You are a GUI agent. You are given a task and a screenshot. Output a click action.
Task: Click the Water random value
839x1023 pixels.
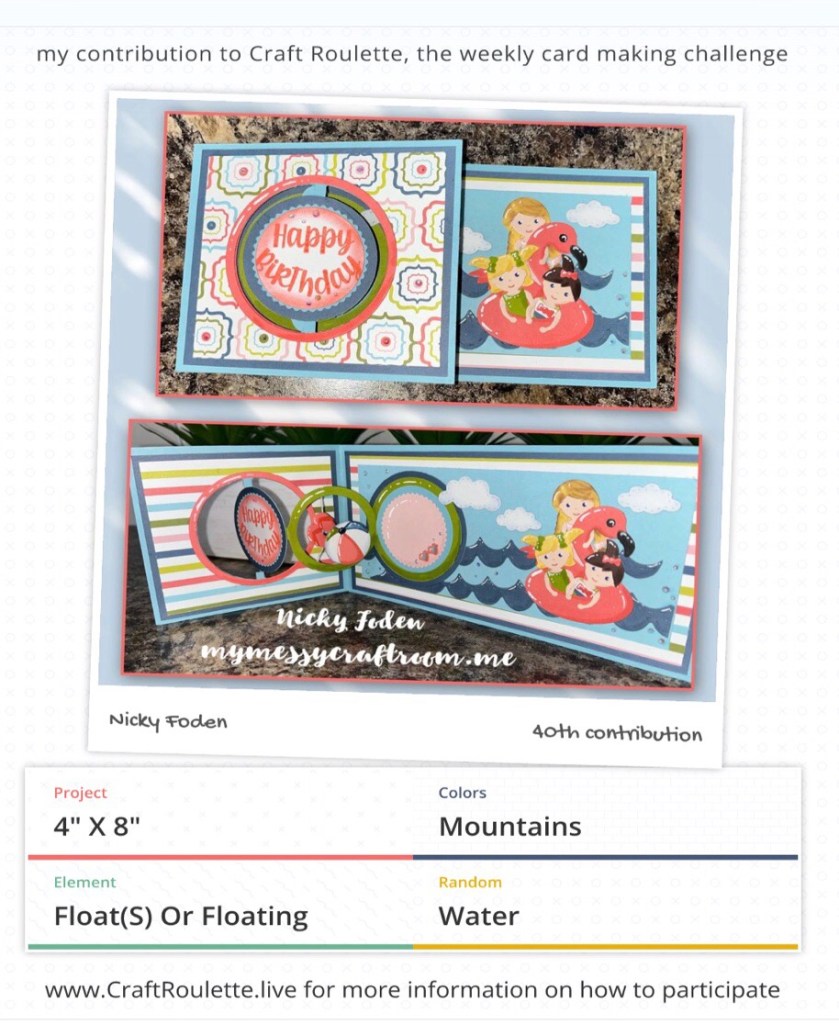479,916
